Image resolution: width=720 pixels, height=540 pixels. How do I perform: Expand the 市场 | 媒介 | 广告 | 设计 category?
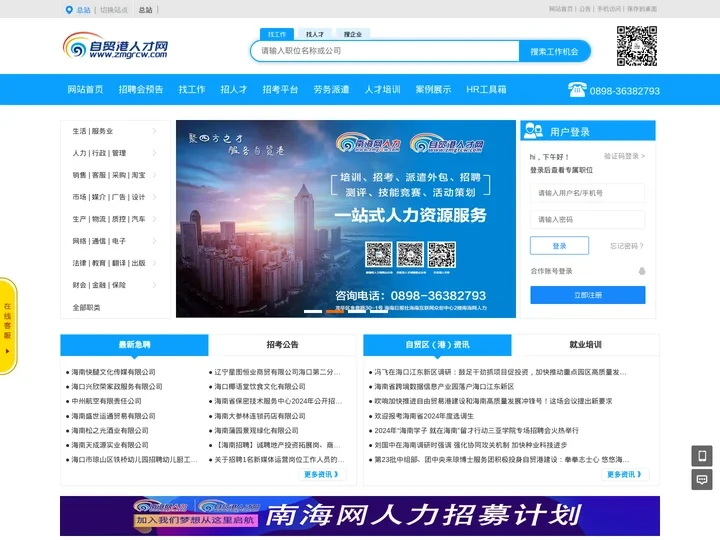click(115, 197)
